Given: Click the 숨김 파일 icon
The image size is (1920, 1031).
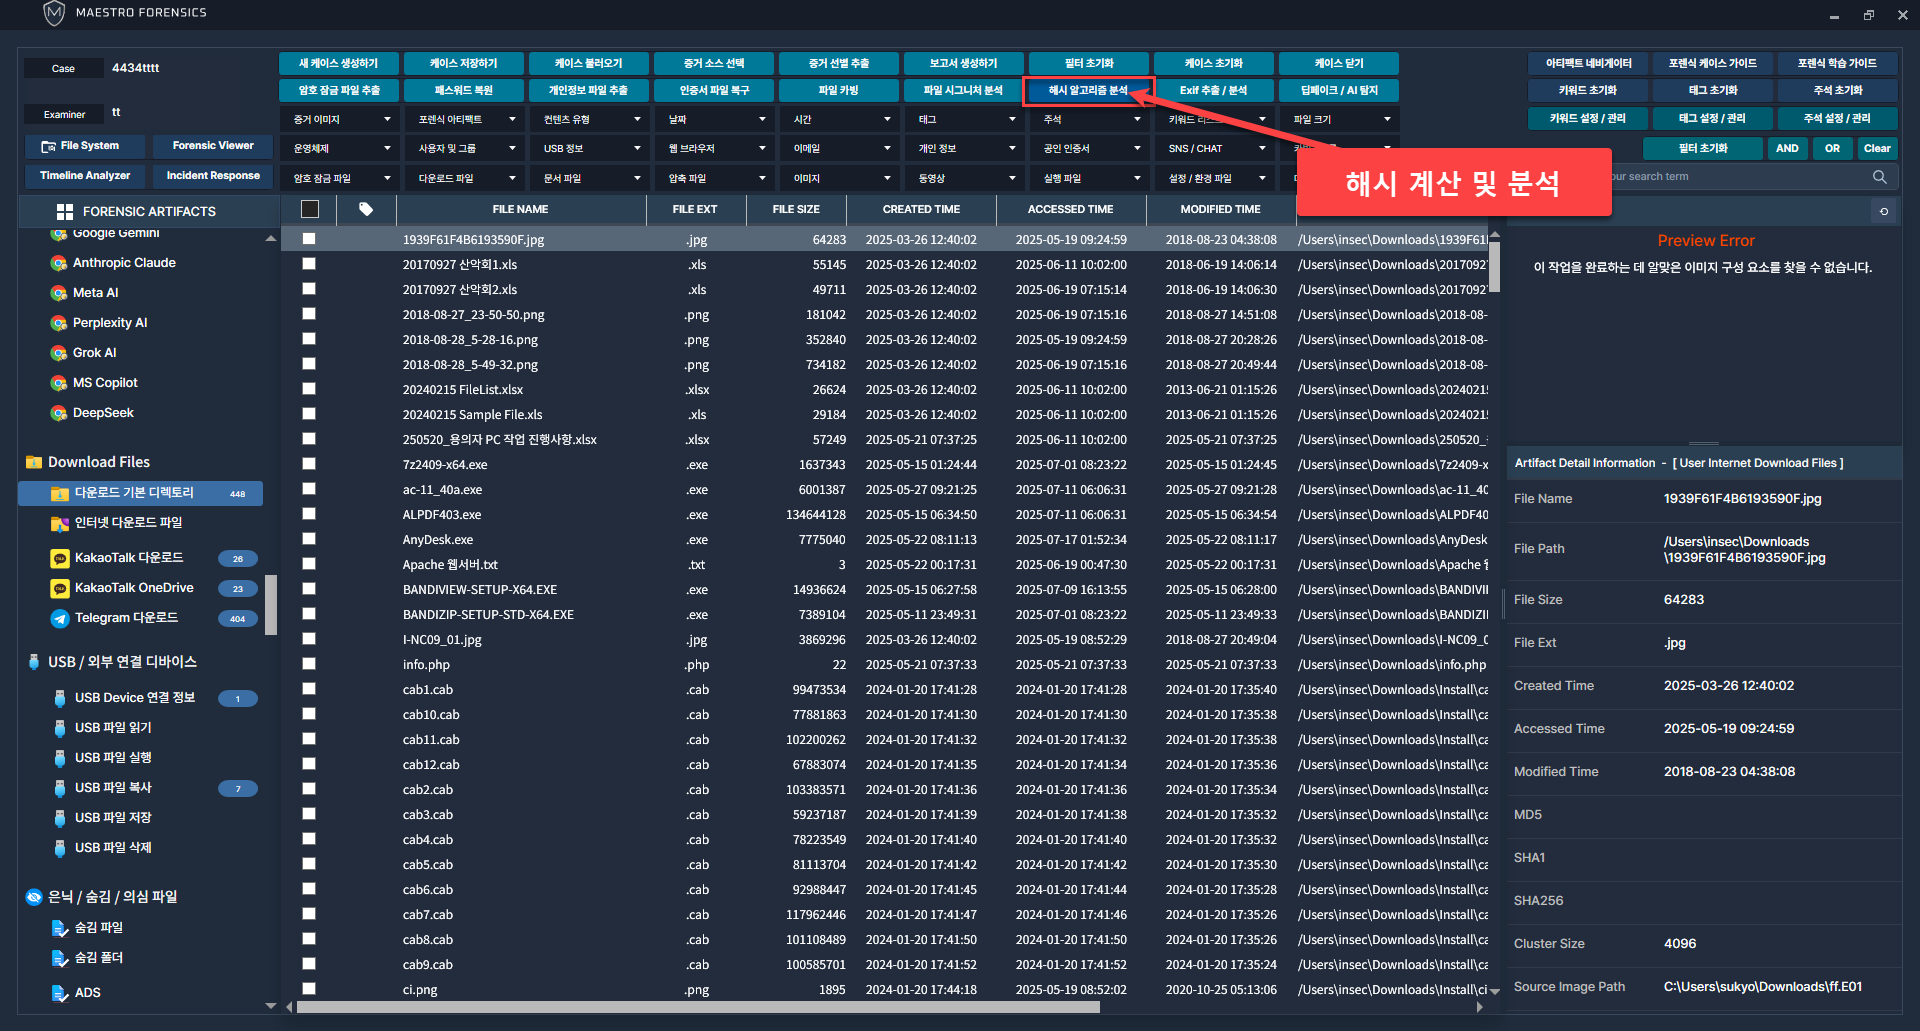Looking at the screenshot, I should pos(60,928).
